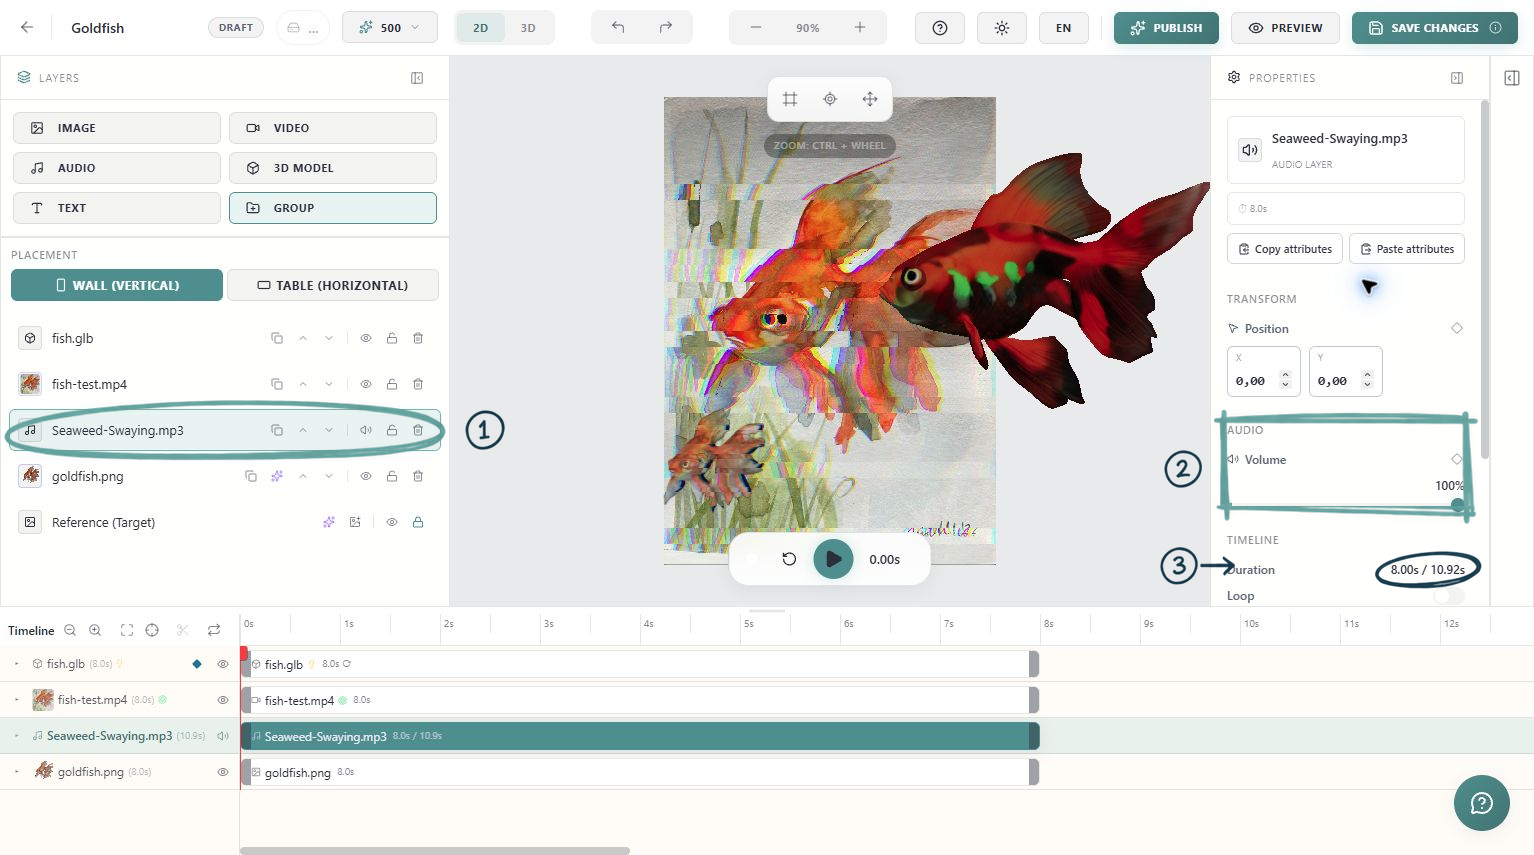Viewport: 1534px width, 855px height.
Task: Mute the Seaweed-Swaying.mp3 layer in Layers
Action: 366,430
